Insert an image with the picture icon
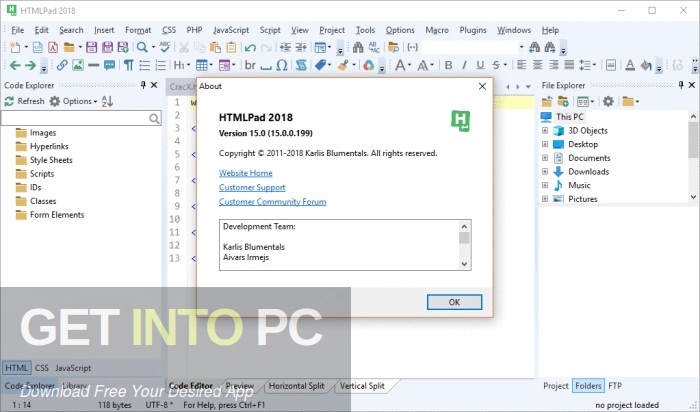 point(78,66)
